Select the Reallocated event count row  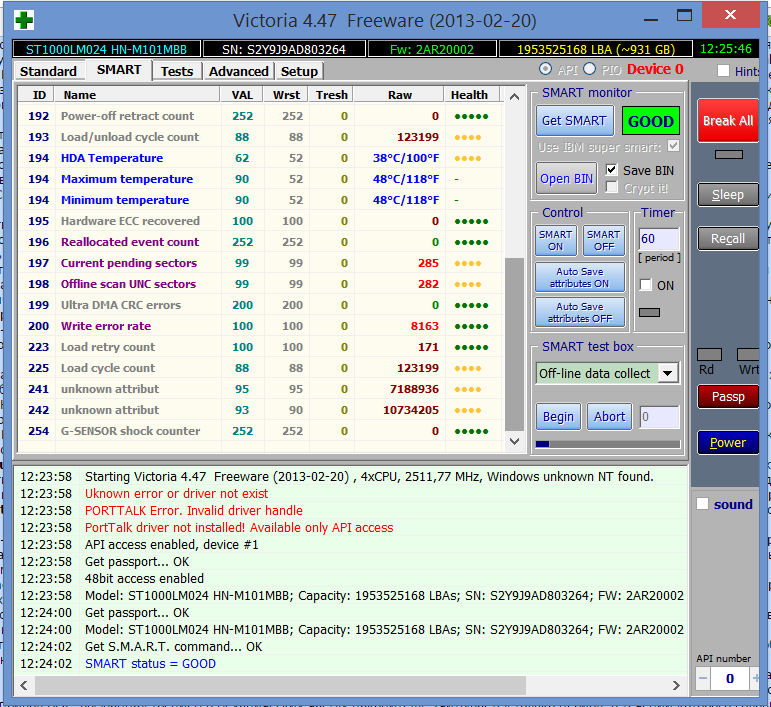click(x=261, y=242)
